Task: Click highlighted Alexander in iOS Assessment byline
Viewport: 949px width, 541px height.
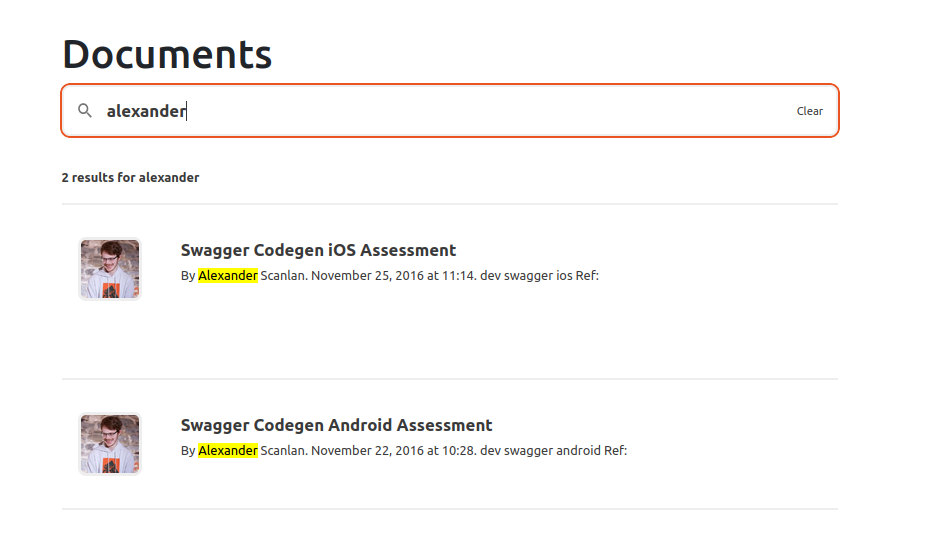Action: [x=228, y=276]
